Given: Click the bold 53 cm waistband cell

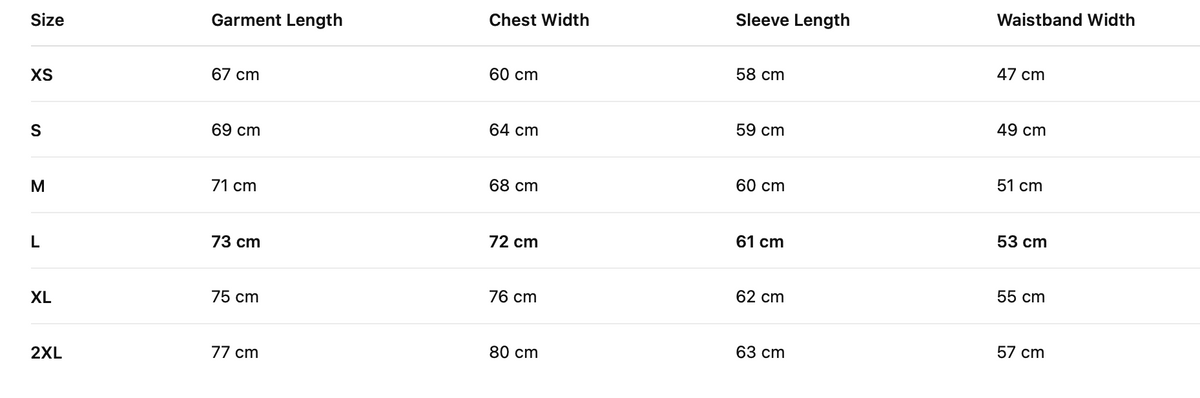Looking at the screenshot, I should tap(1022, 242).
